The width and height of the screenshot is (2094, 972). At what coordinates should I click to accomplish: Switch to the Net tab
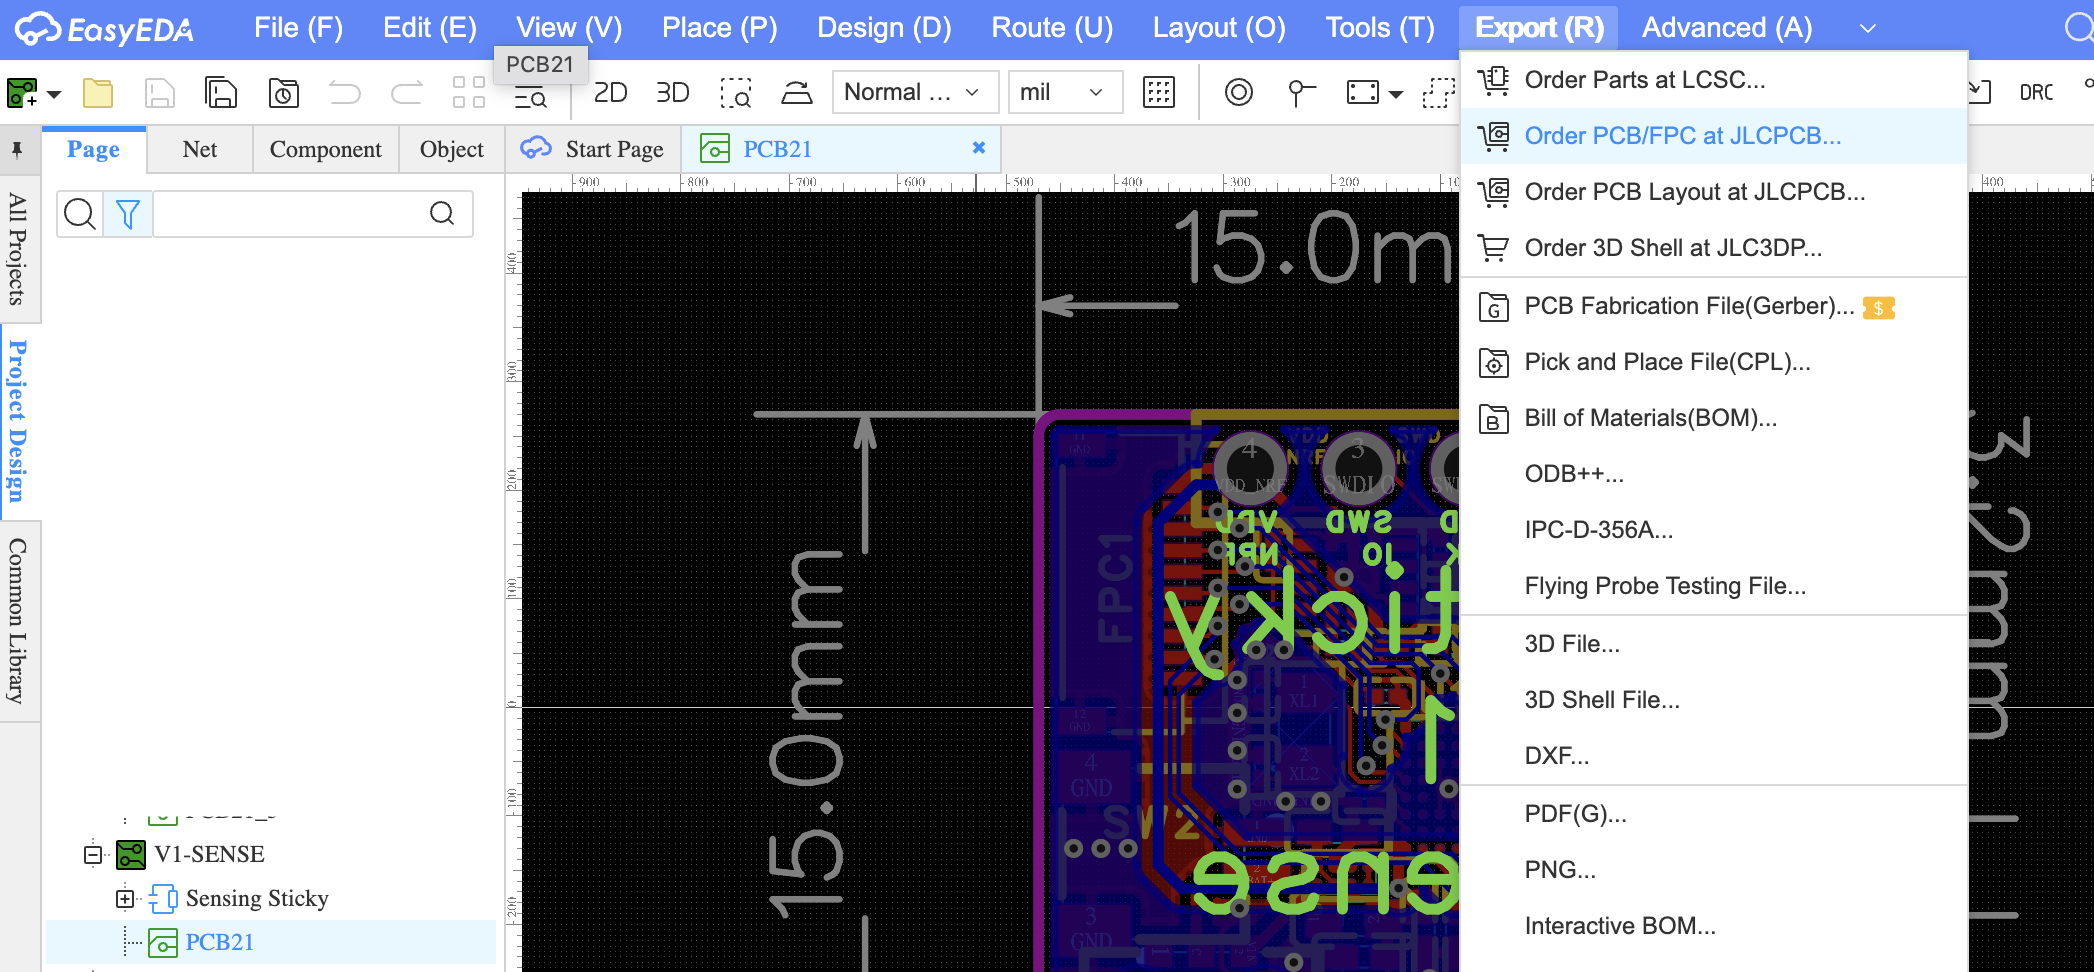pyautogui.click(x=200, y=149)
